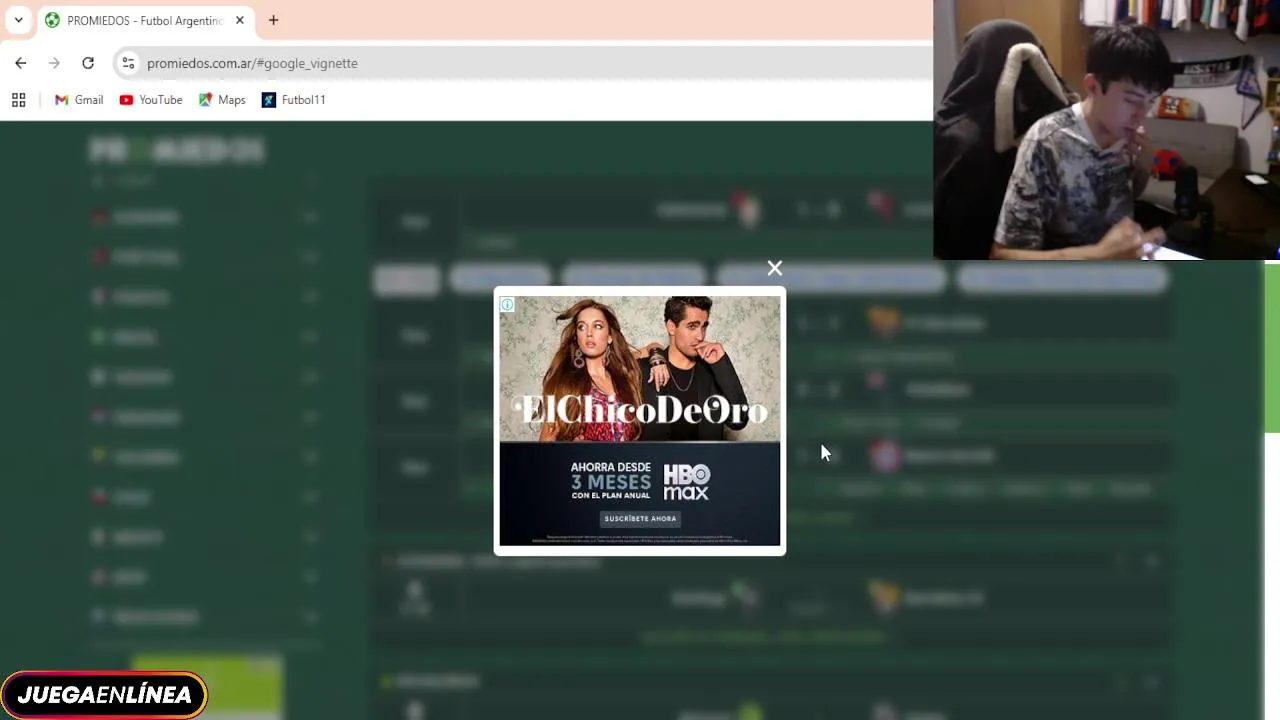
Task: Click the JUEGAENLÍNEA banner
Action: tap(104, 695)
